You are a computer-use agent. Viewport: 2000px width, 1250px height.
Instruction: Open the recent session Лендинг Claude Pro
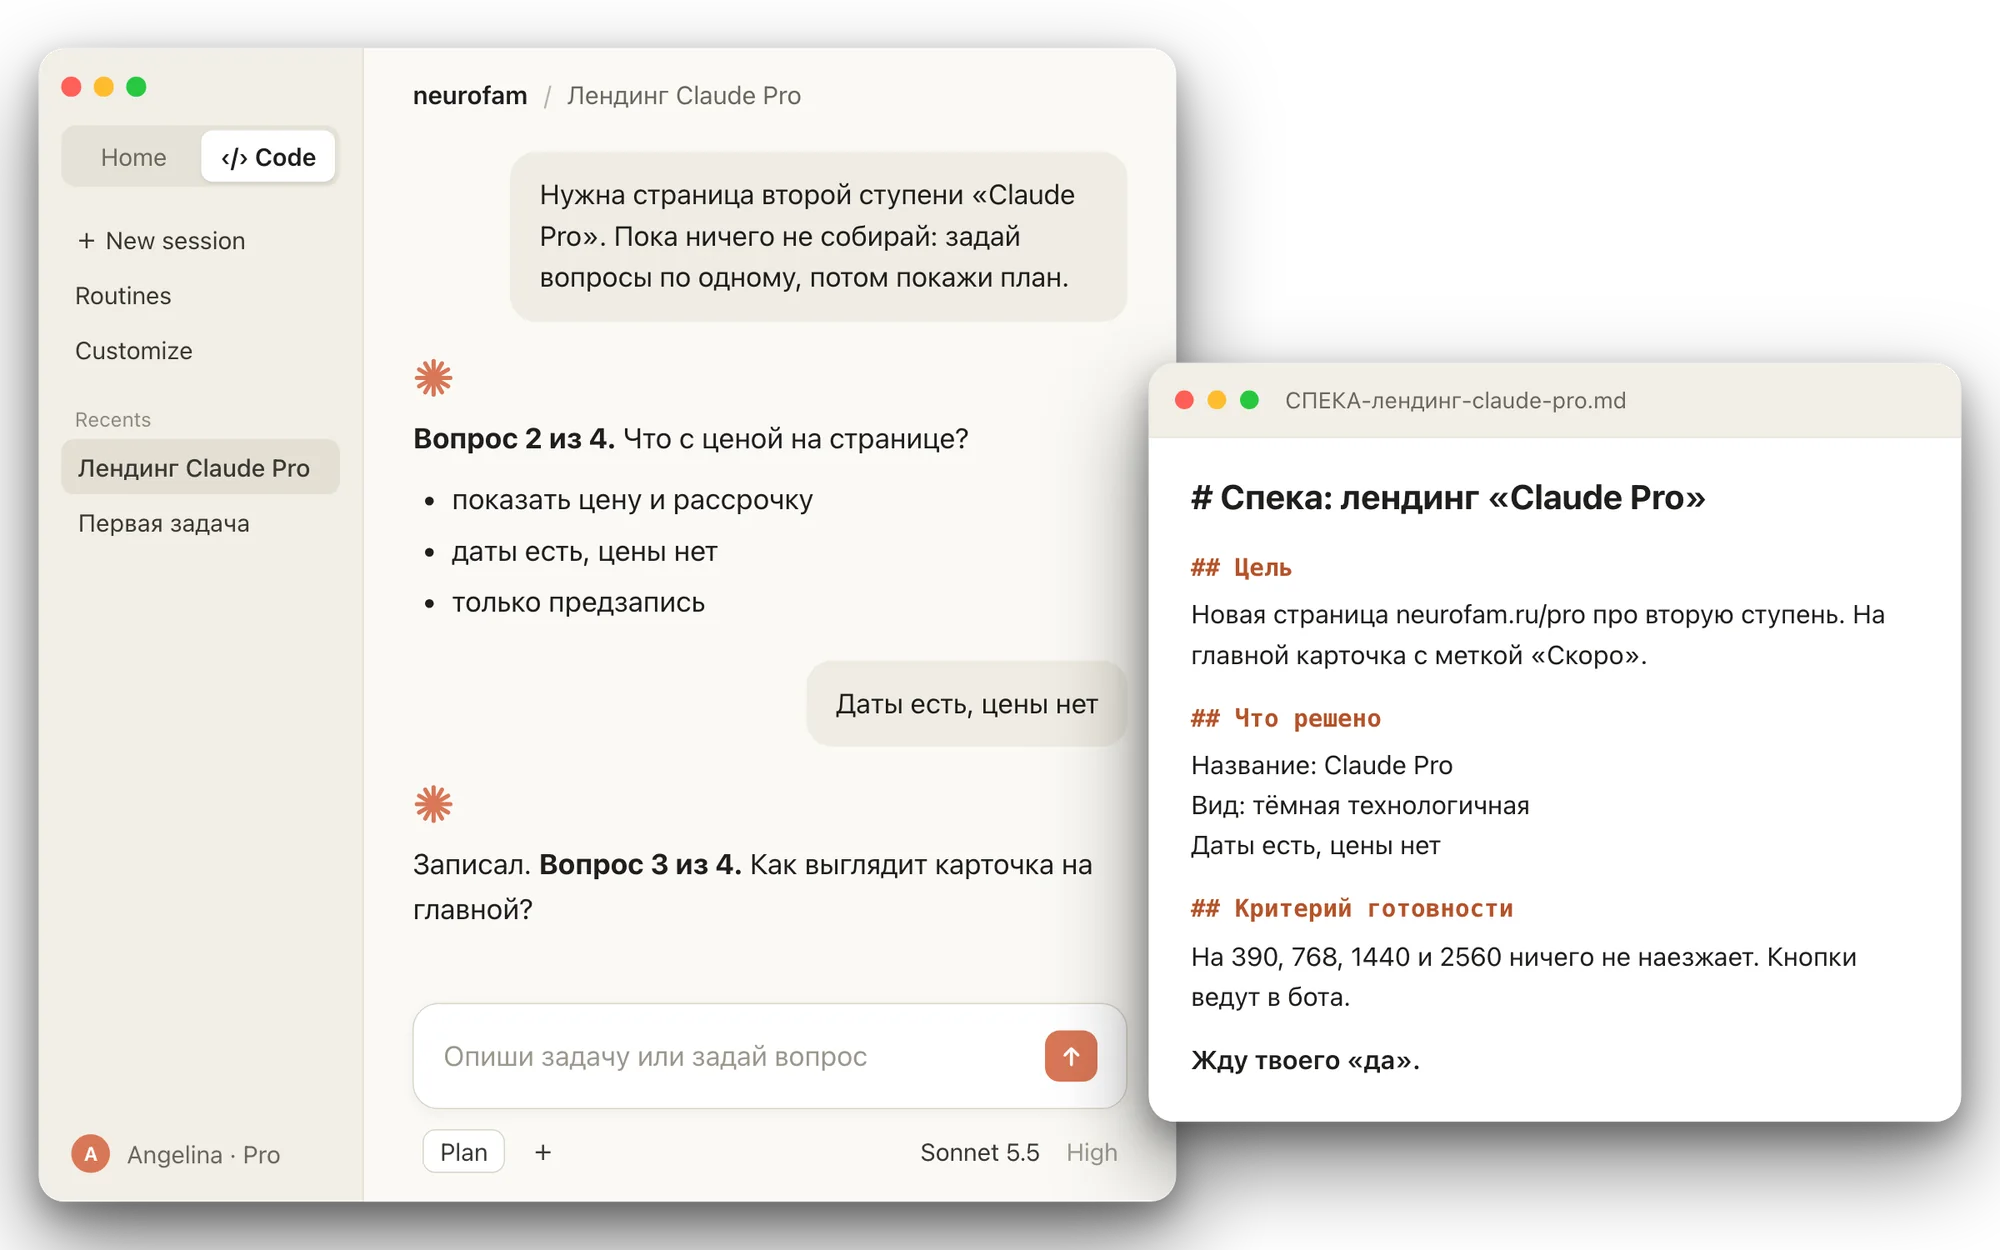[x=200, y=467]
